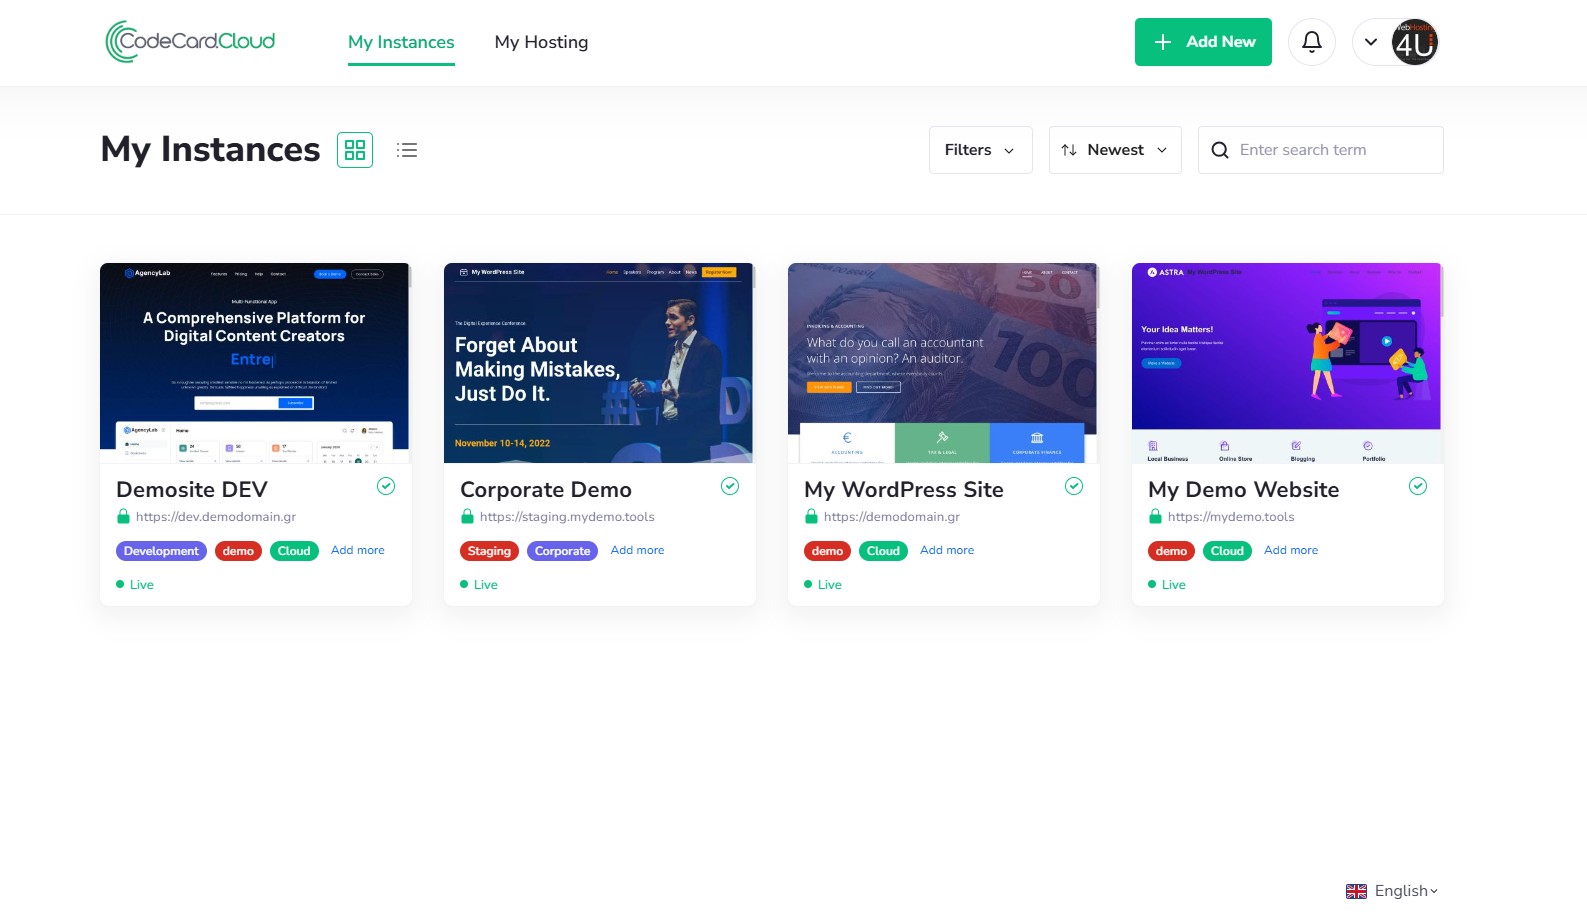Expand the account menu chevron
The image size is (1587, 915).
point(1371,42)
